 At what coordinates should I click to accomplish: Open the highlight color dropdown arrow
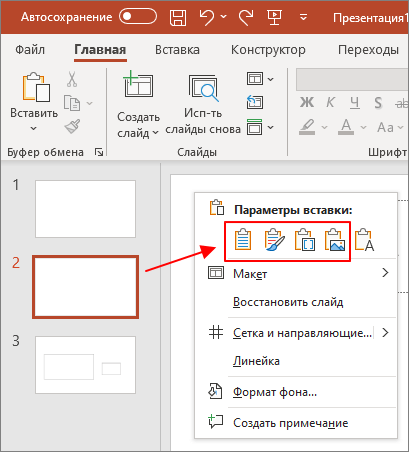[324, 127]
